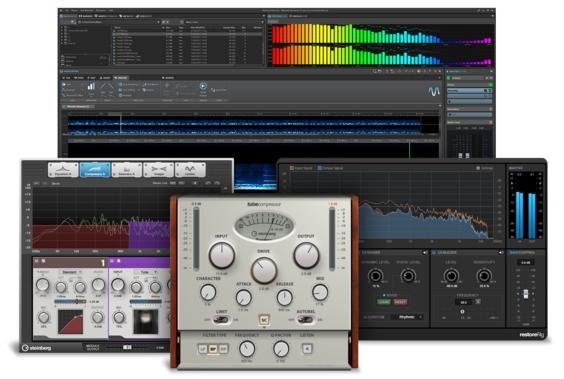Viewport: 564px width, 379px height.
Task: Click the Static Level knob in RestoreRig
Action: click(x=408, y=276)
